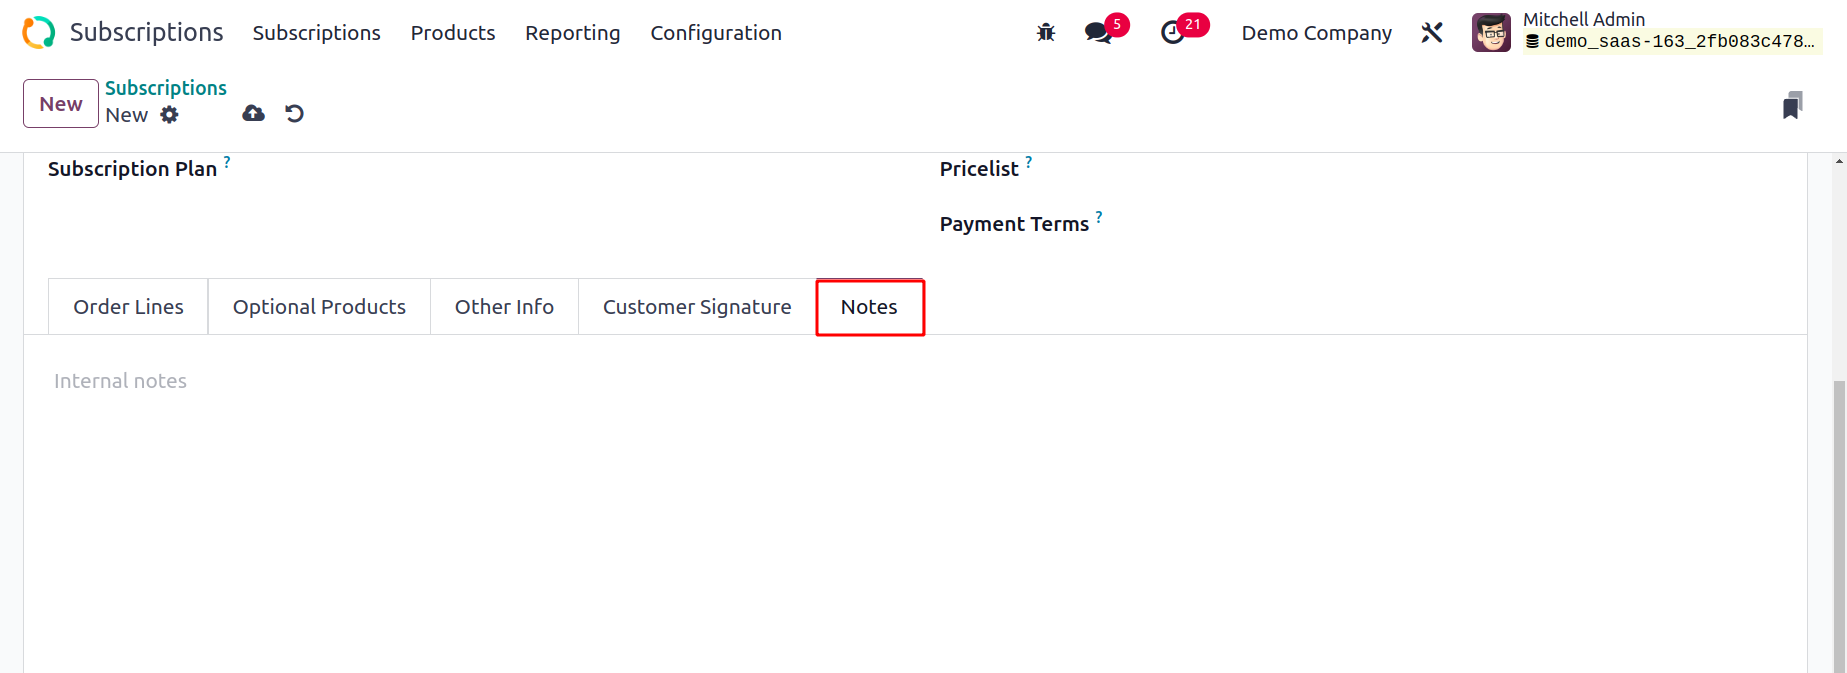Viewport: 1847px width, 673px height.
Task: Expand the Reporting menu
Action: point(573,33)
